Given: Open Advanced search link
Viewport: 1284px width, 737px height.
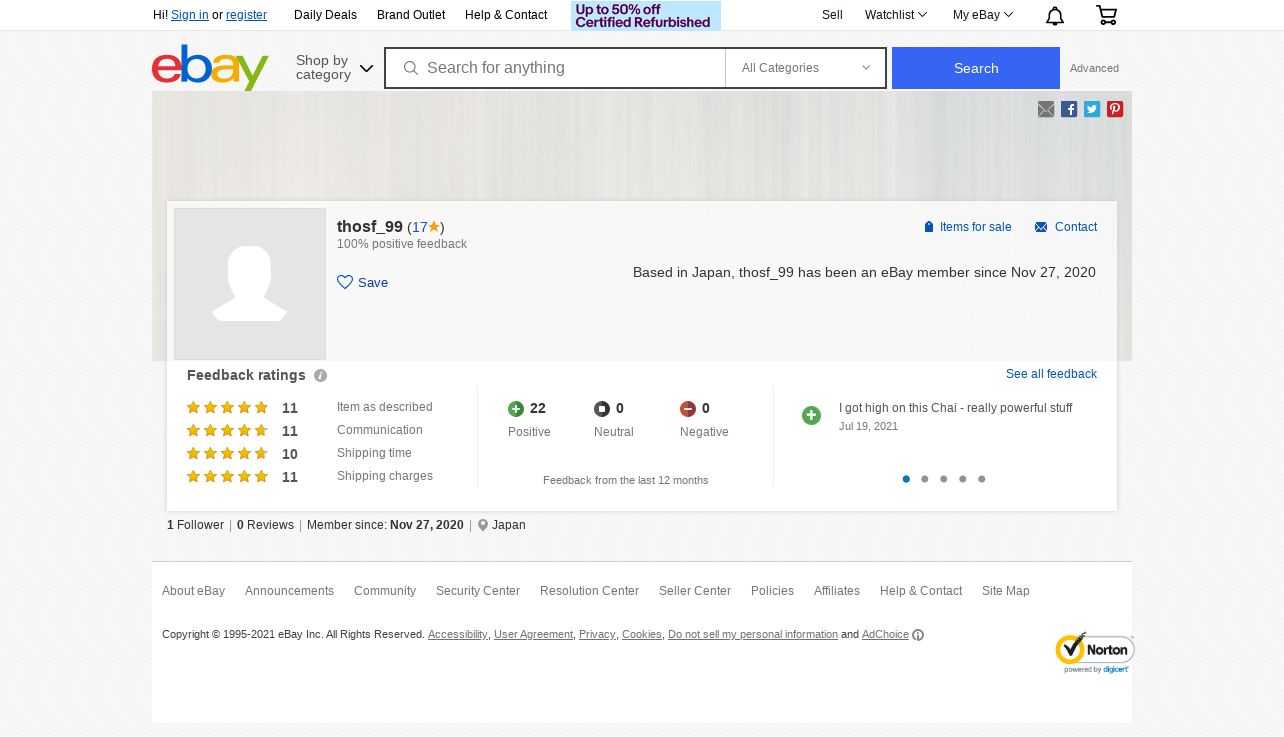Looking at the screenshot, I should coord(1094,68).
